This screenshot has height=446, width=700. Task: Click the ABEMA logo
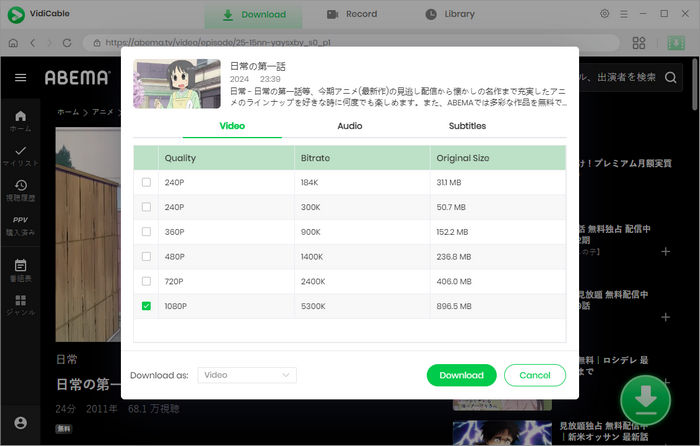point(77,78)
